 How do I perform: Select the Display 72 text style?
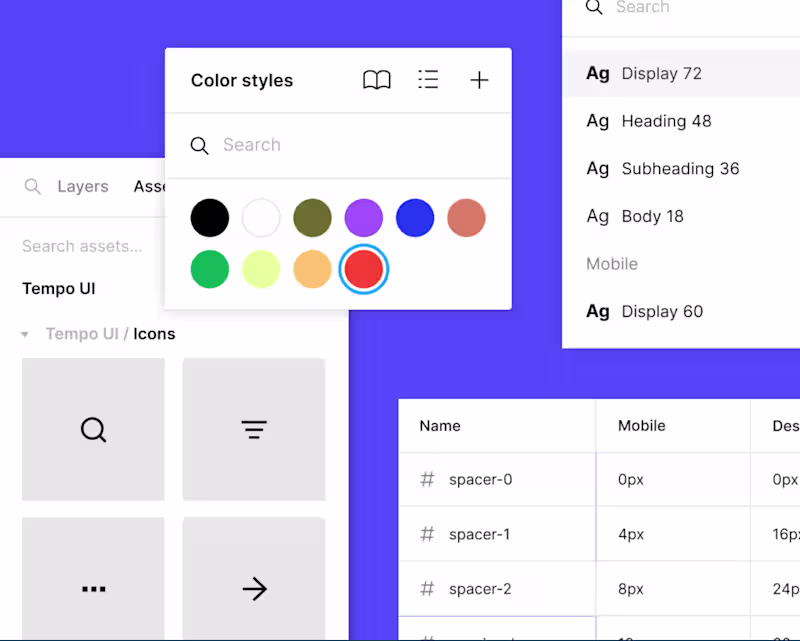(664, 73)
